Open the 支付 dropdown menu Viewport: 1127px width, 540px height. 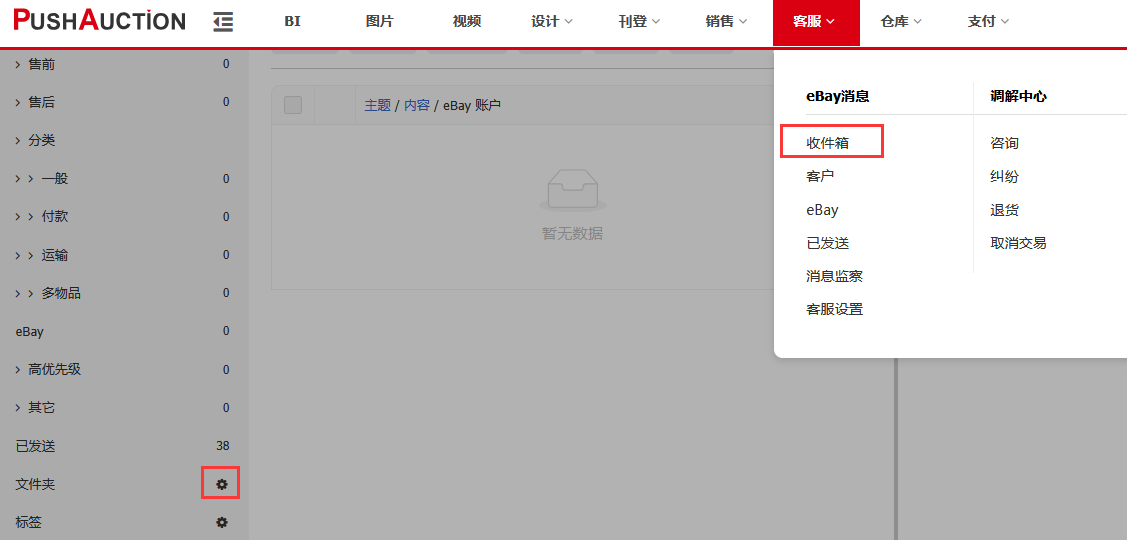(988, 22)
